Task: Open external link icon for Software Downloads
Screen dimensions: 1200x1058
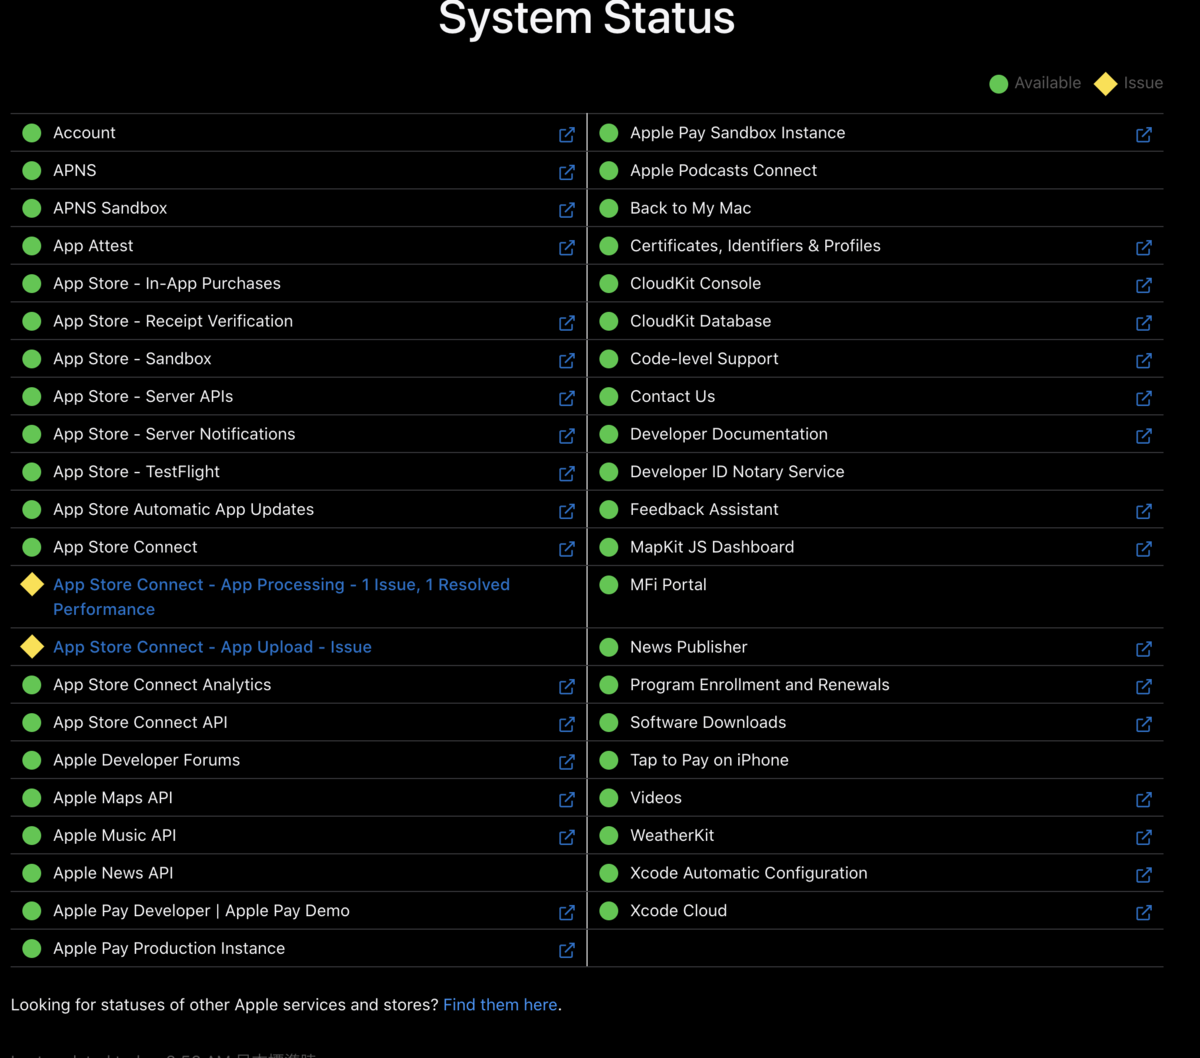Action: (1144, 724)
